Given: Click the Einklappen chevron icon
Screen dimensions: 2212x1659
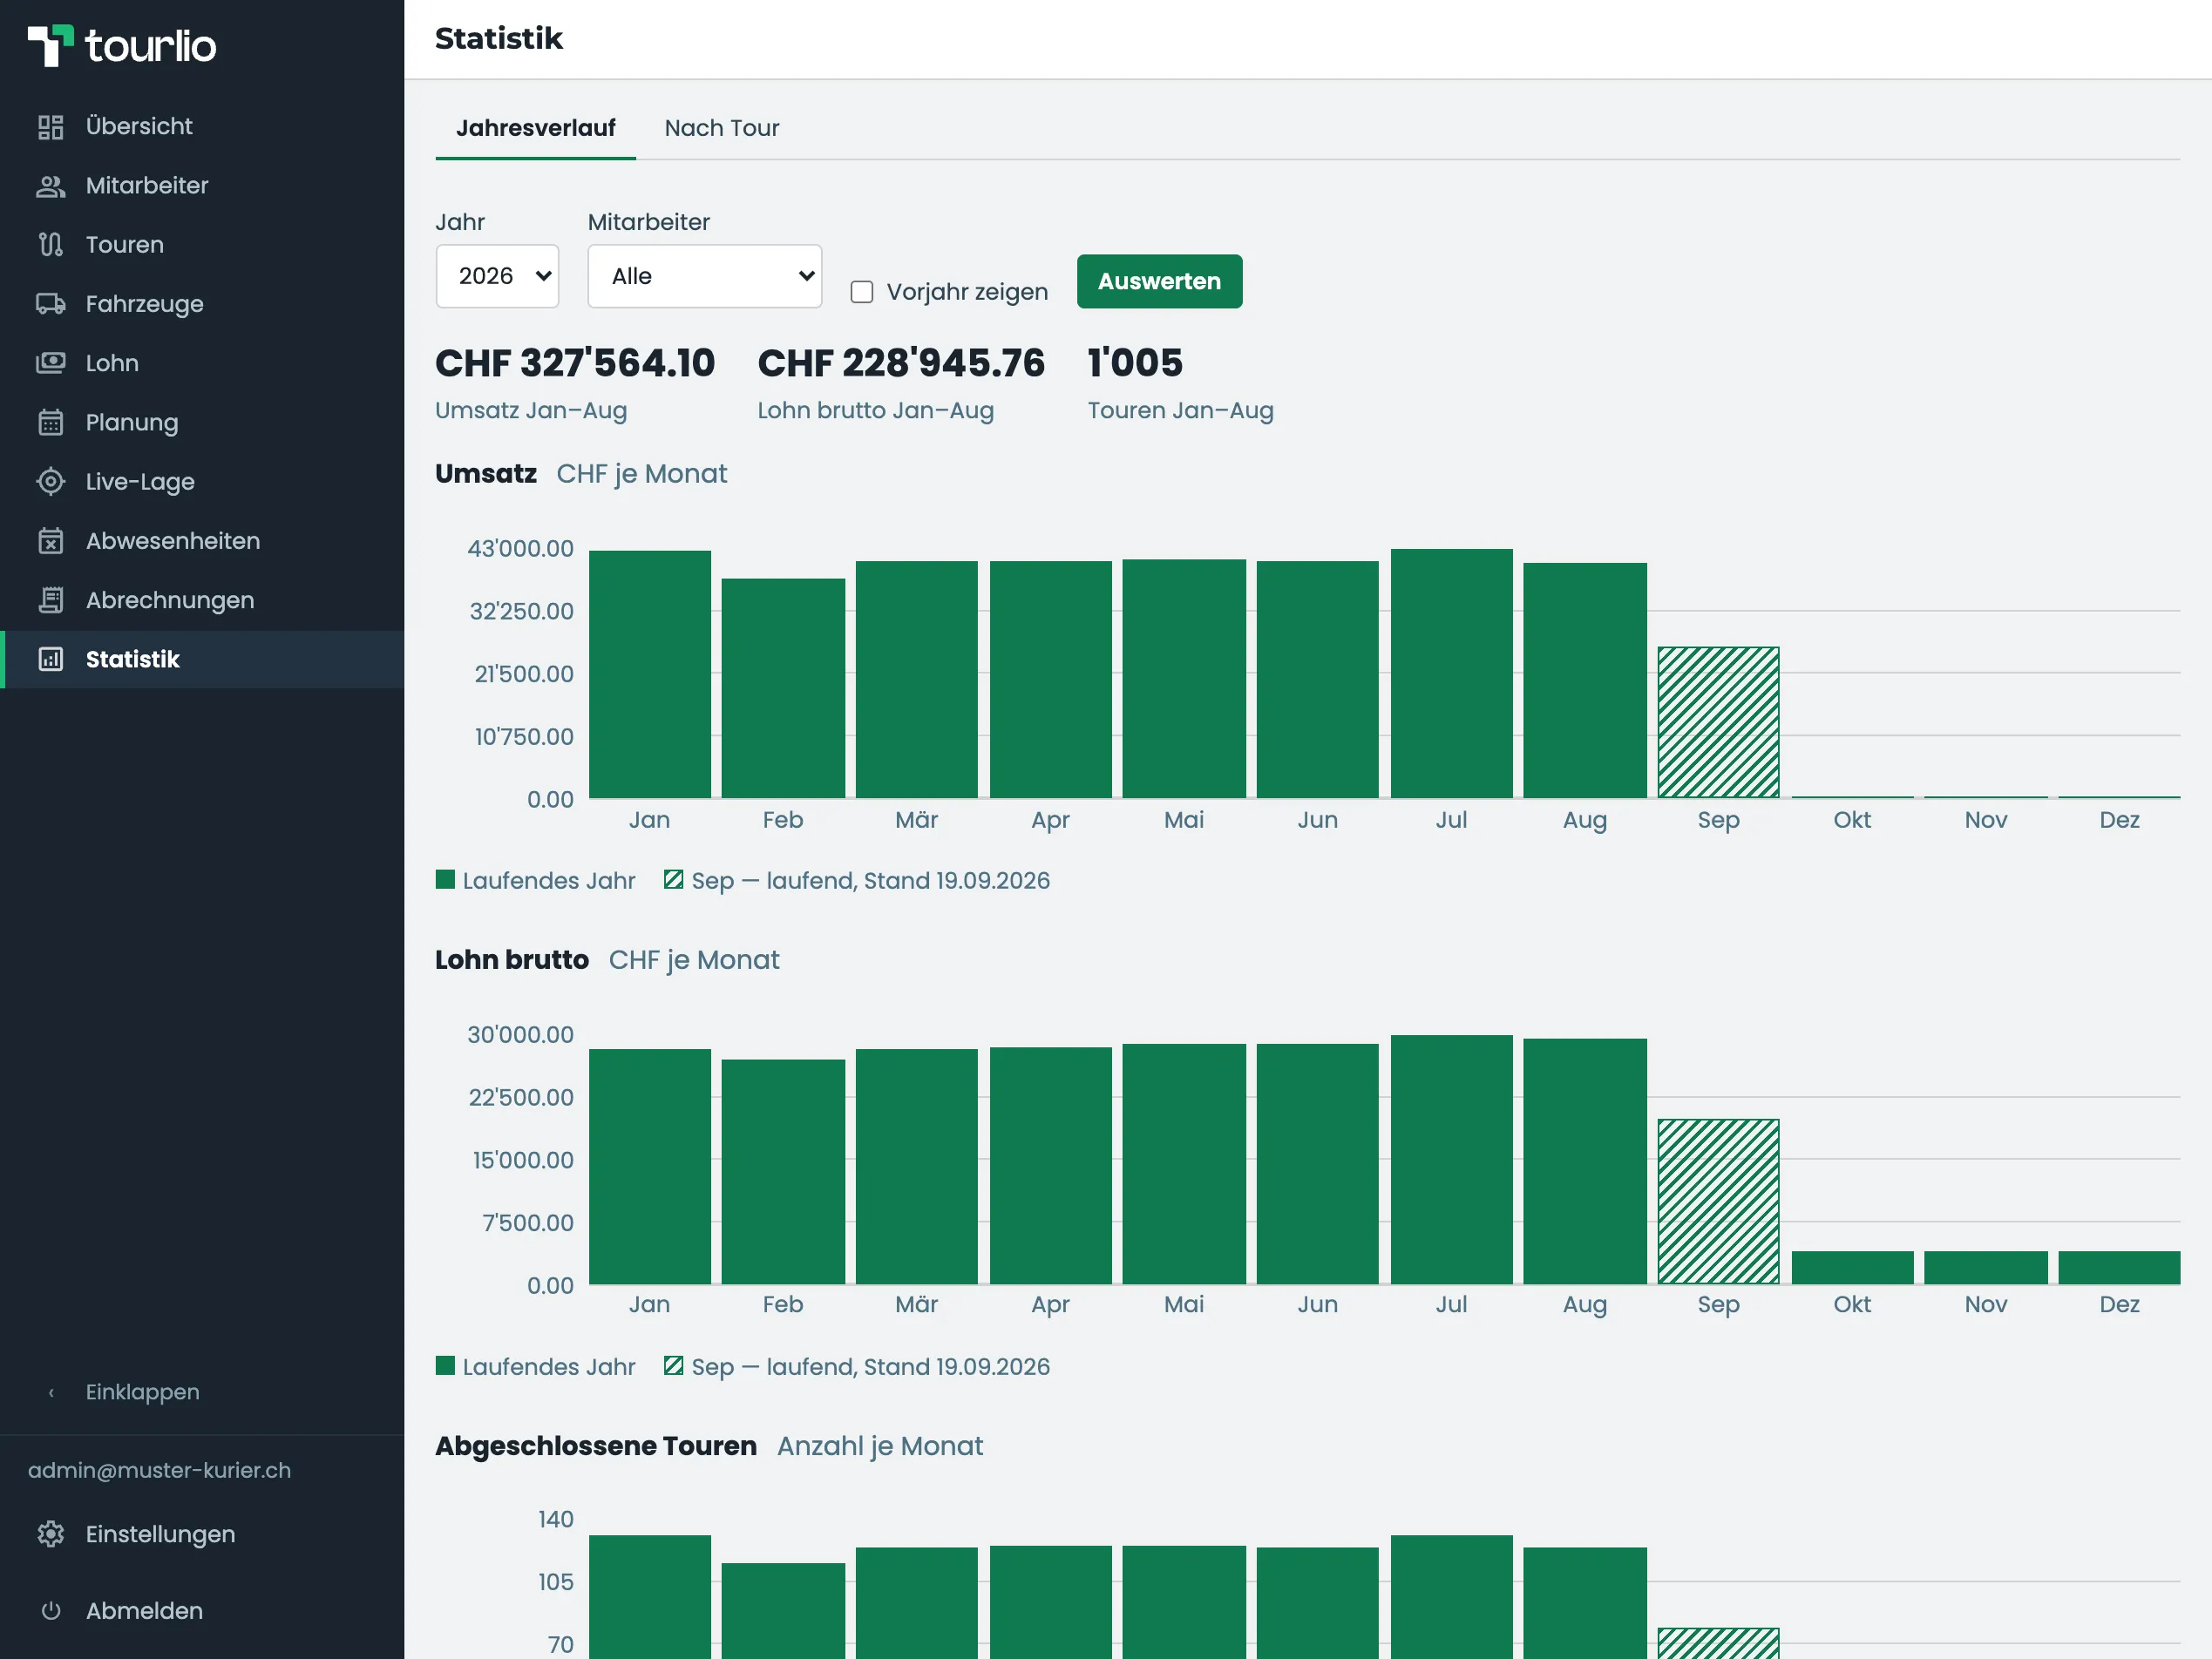Looking at the screenshot, I should click(51, 1393).
